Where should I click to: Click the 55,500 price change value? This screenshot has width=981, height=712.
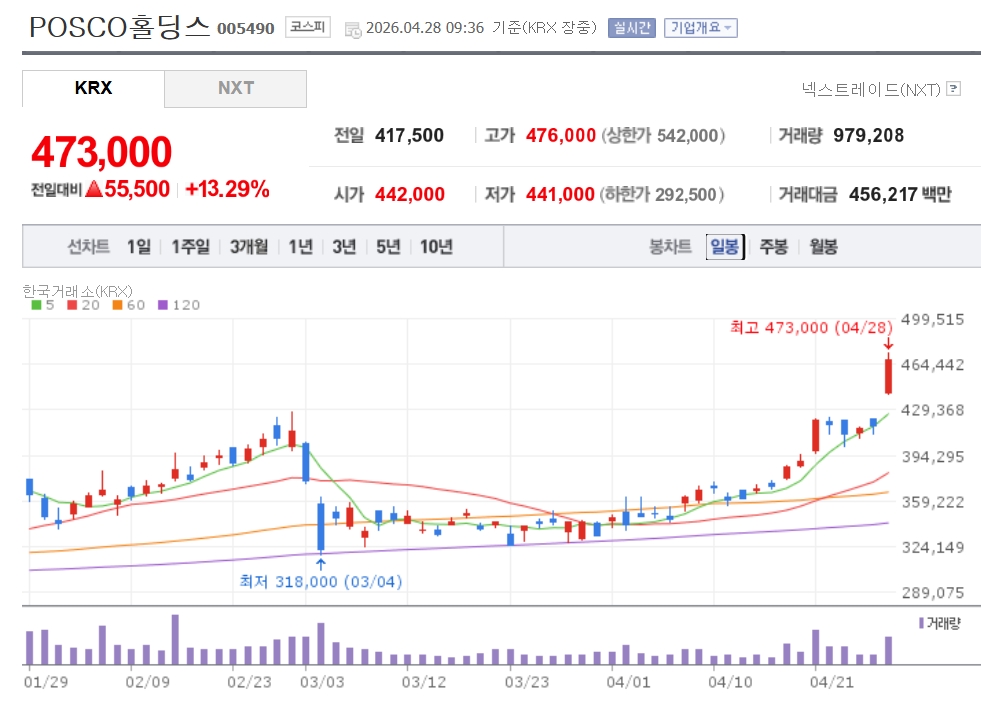(137, 189)
